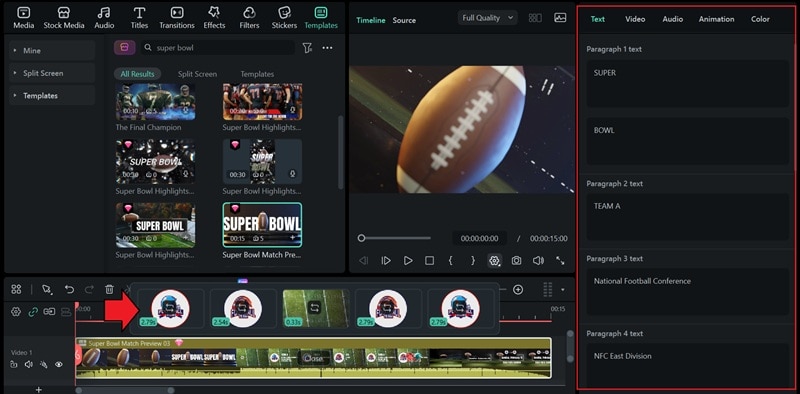Viewport: 800px width, 394px height.
Task: Switch to the Source preview tab
Action: [404, 20]
